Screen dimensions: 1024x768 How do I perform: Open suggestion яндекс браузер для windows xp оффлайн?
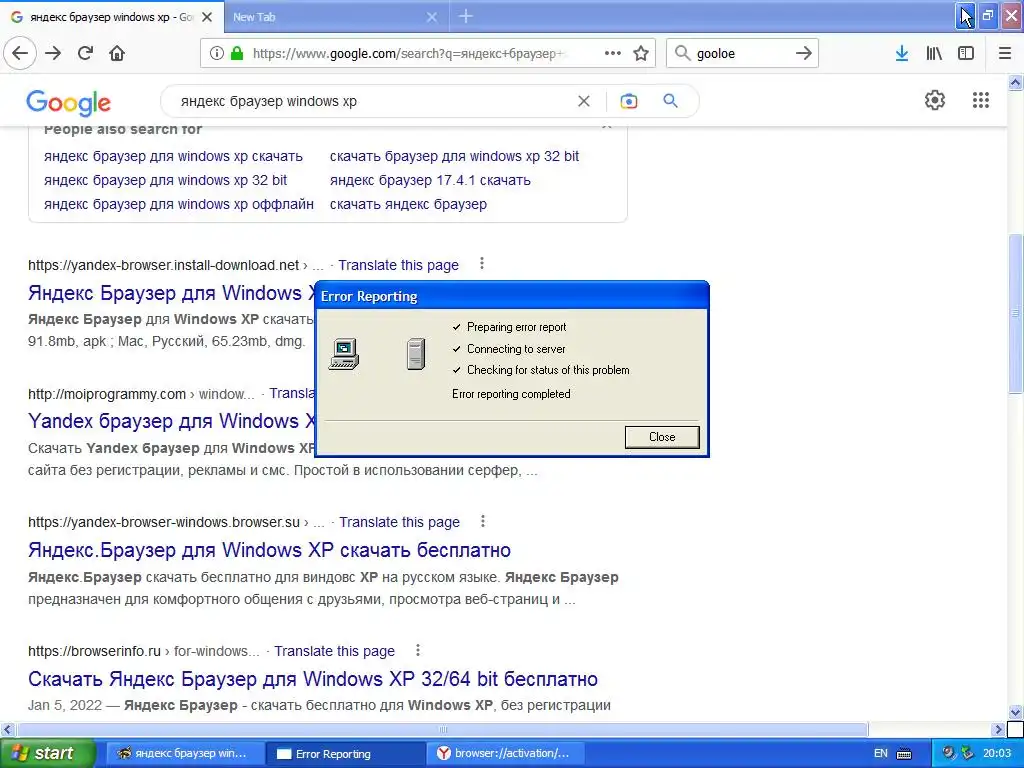pos(178,204)
